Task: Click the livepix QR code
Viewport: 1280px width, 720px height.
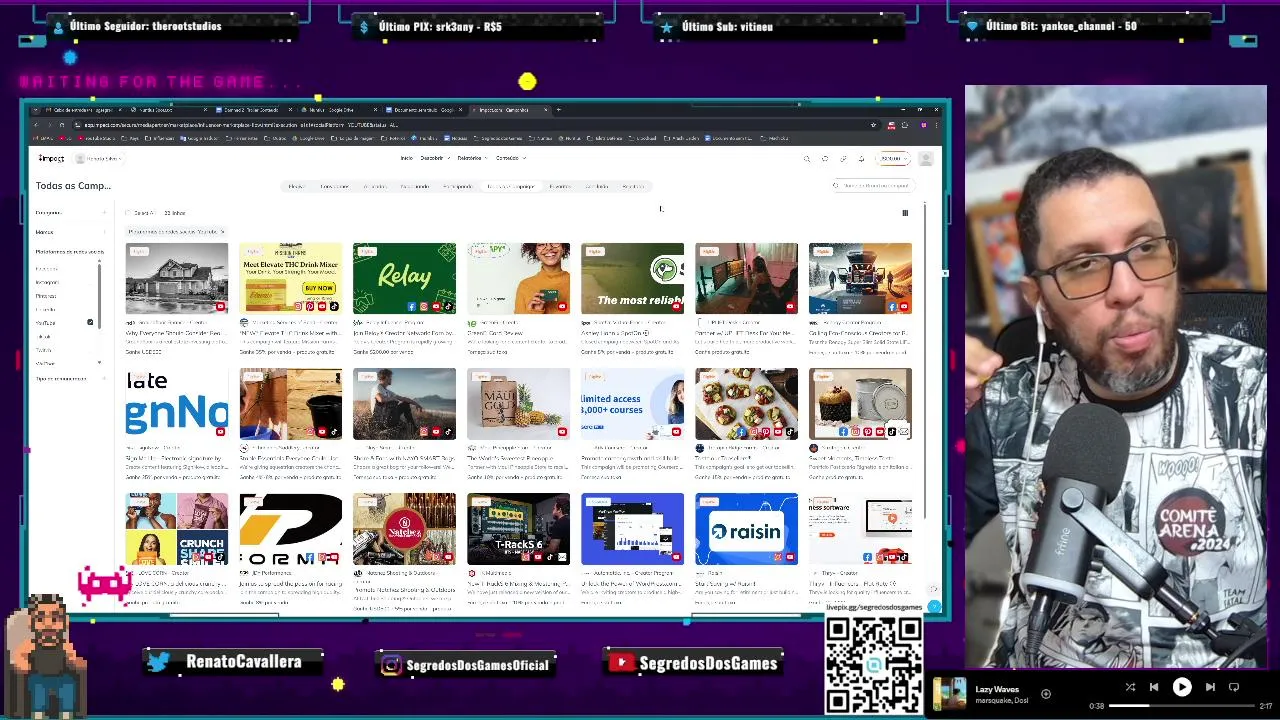Action: 873,664
